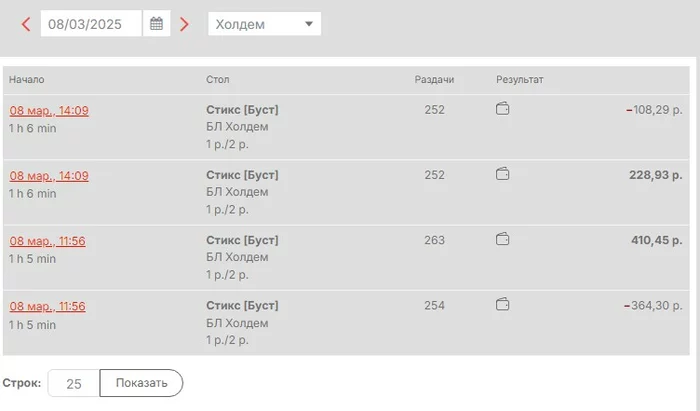Click wallet icon in the 228,93 р. row
The image size is (700, 411).
[x=503, y=174]
